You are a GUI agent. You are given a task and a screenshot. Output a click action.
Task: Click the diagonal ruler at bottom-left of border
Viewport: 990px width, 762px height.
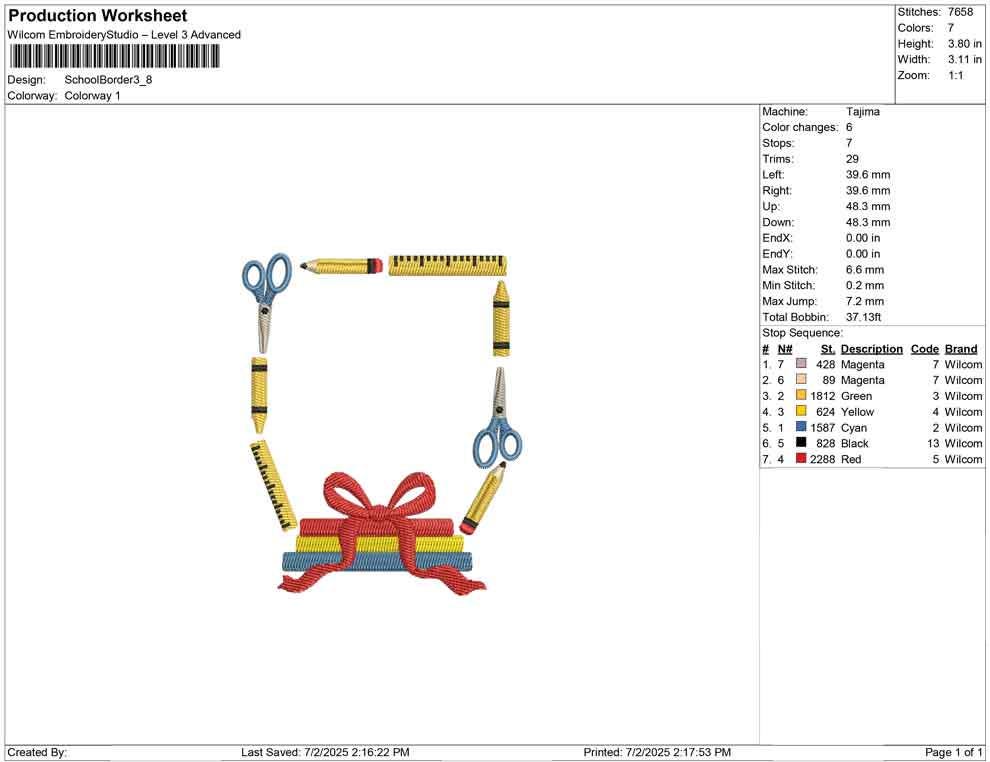pos(273,485)
